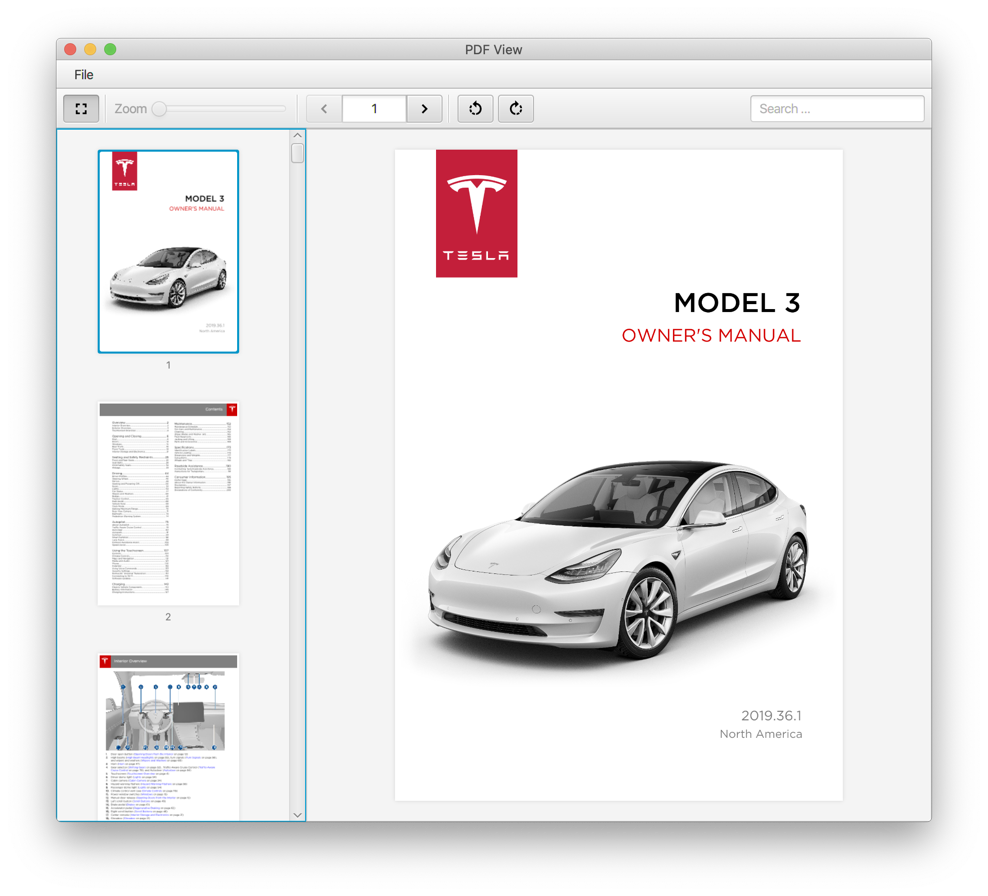Click the page 2 label under its thumbnail

pyautogui.click(x=168, y=617)
